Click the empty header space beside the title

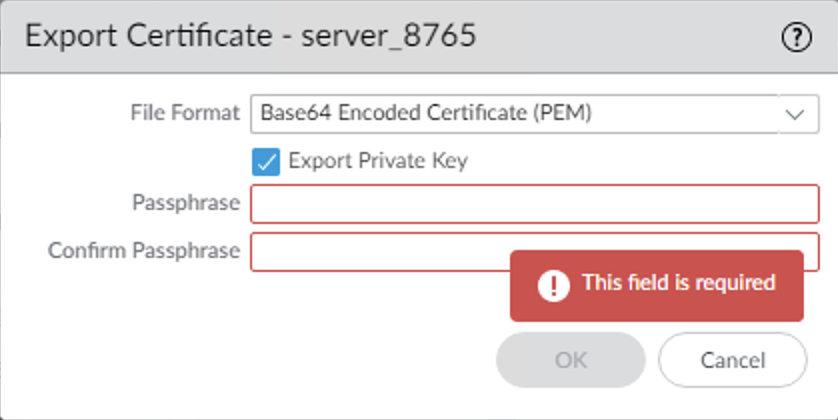pyautogui.click(x=620, y=37)
